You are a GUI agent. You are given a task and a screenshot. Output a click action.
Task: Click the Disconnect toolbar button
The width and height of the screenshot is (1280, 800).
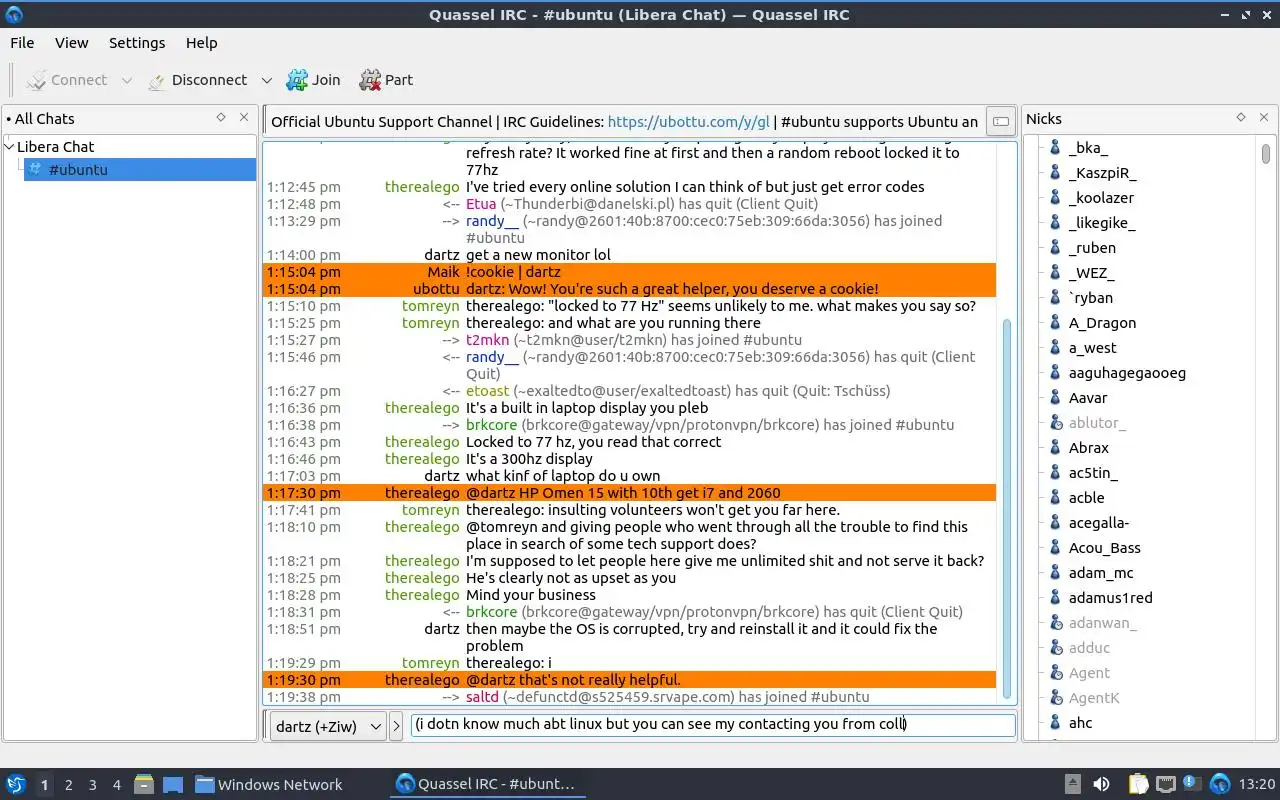pos(197,80)
